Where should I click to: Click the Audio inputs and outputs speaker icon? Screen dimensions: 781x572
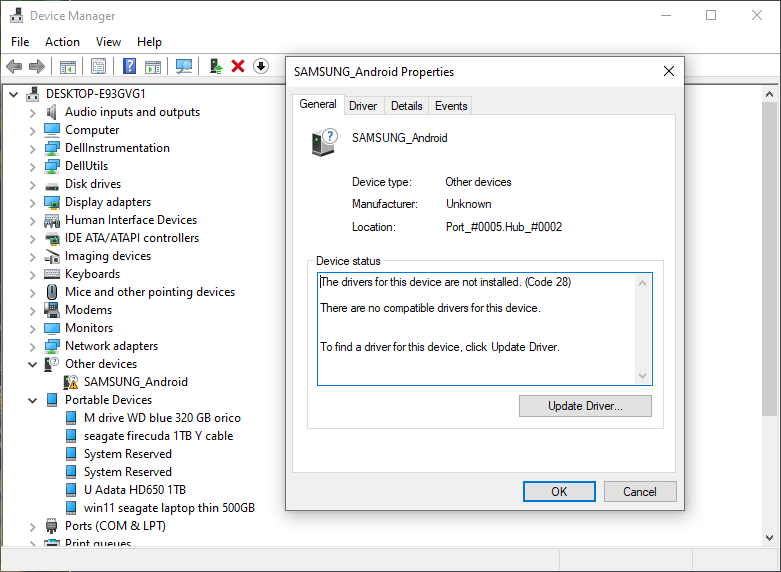(52, 112)
